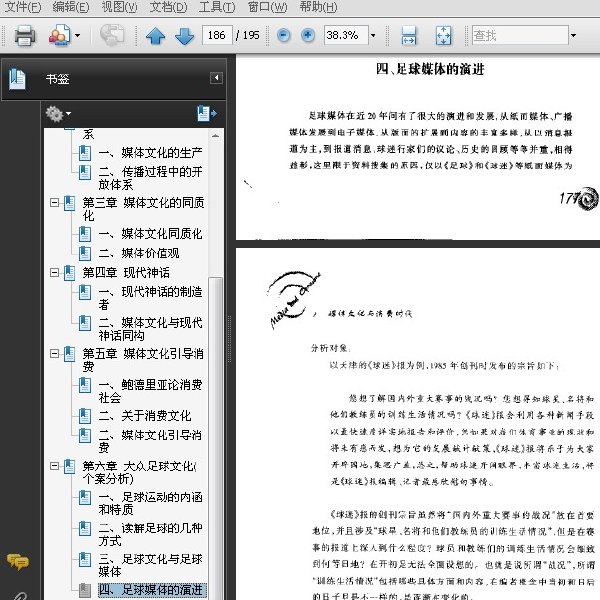Image resolution: width=600 pixels, height=600 pixels.
Task: Select bookmark 二、关于消费文化
Action: pyautogui.click(x=145, y=416)
